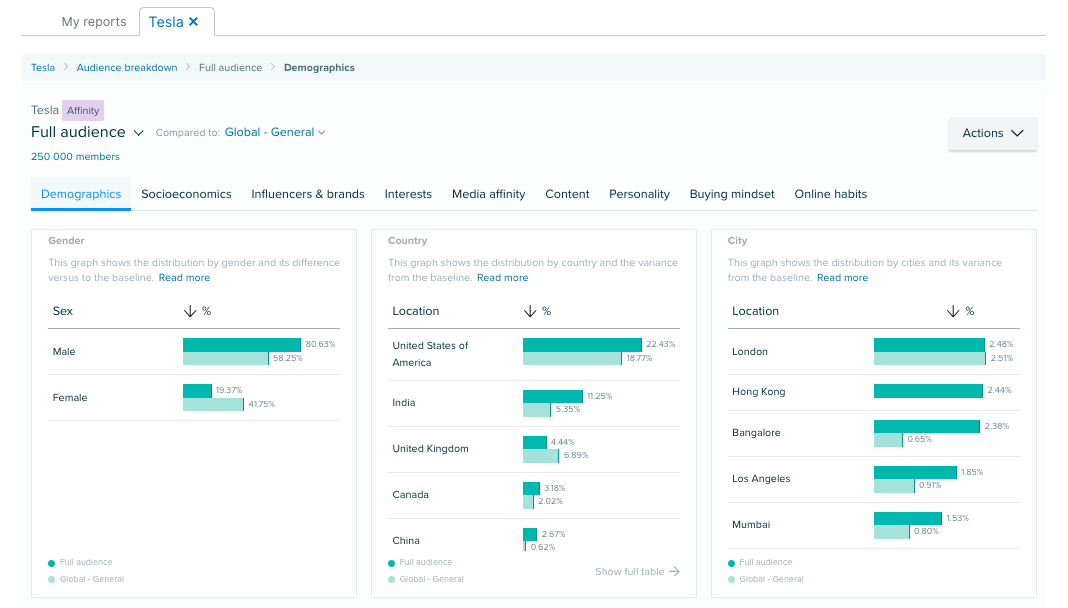Open the Actions menu
Image resolution: width=1068 pixels, height=608 pixels.
pos(992,132)
